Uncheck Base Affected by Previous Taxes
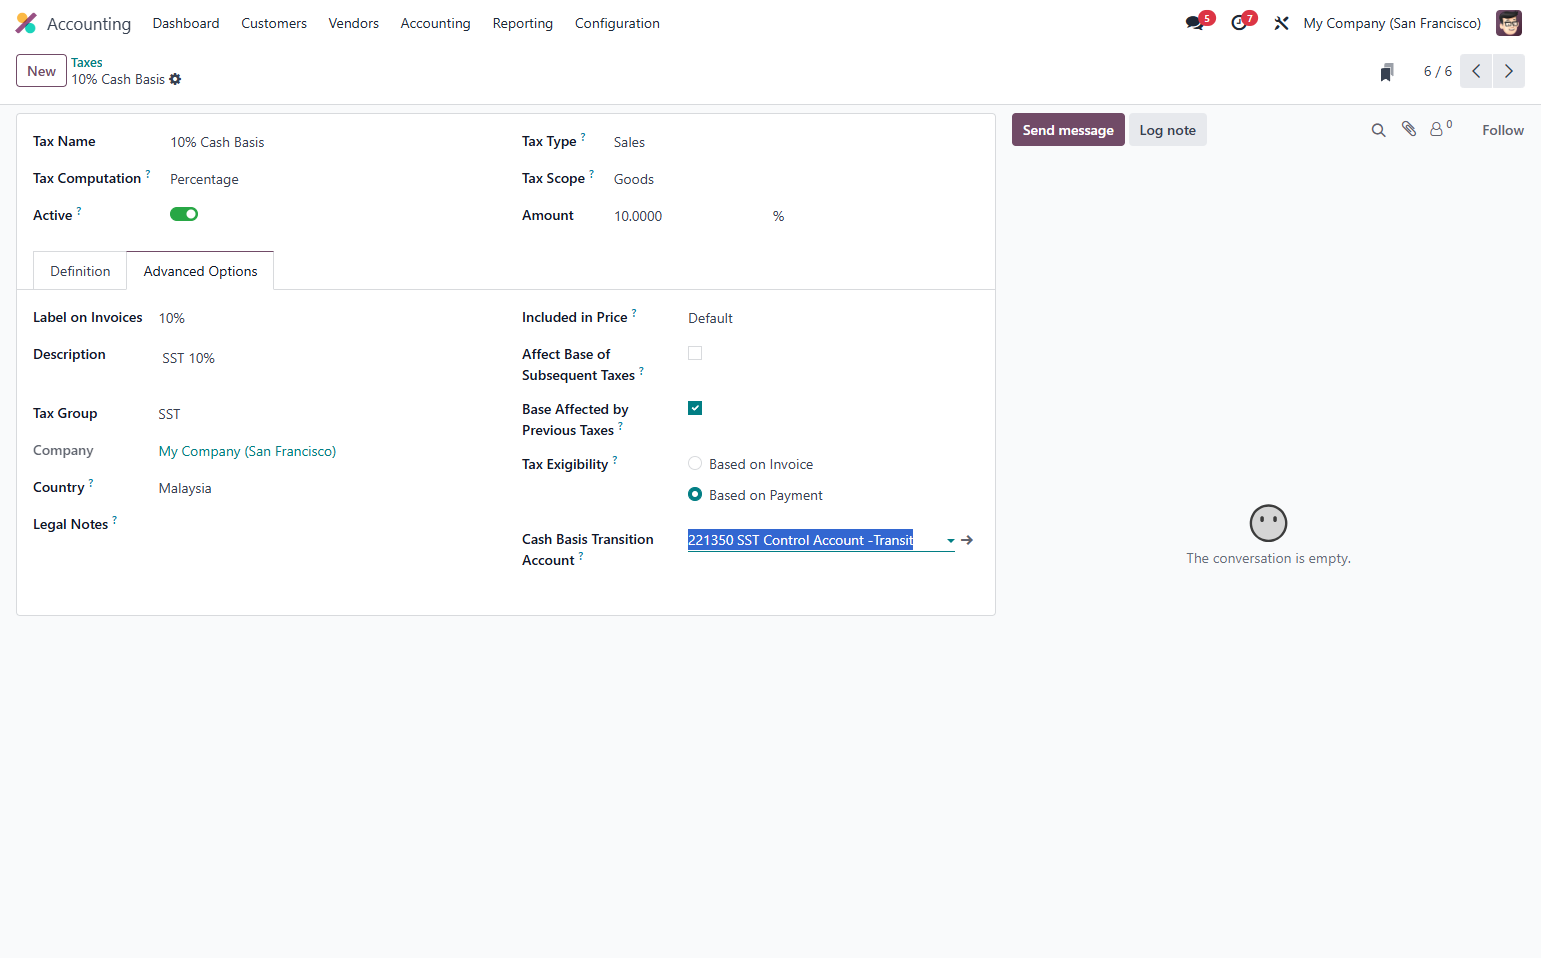 pyautogui.click(x=695, y=408)
